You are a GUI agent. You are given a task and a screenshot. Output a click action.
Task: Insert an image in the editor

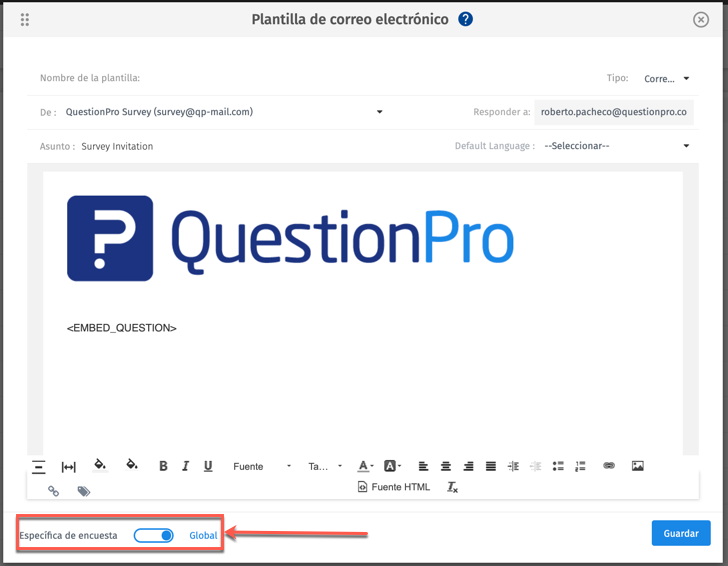[x=637, y=466]
